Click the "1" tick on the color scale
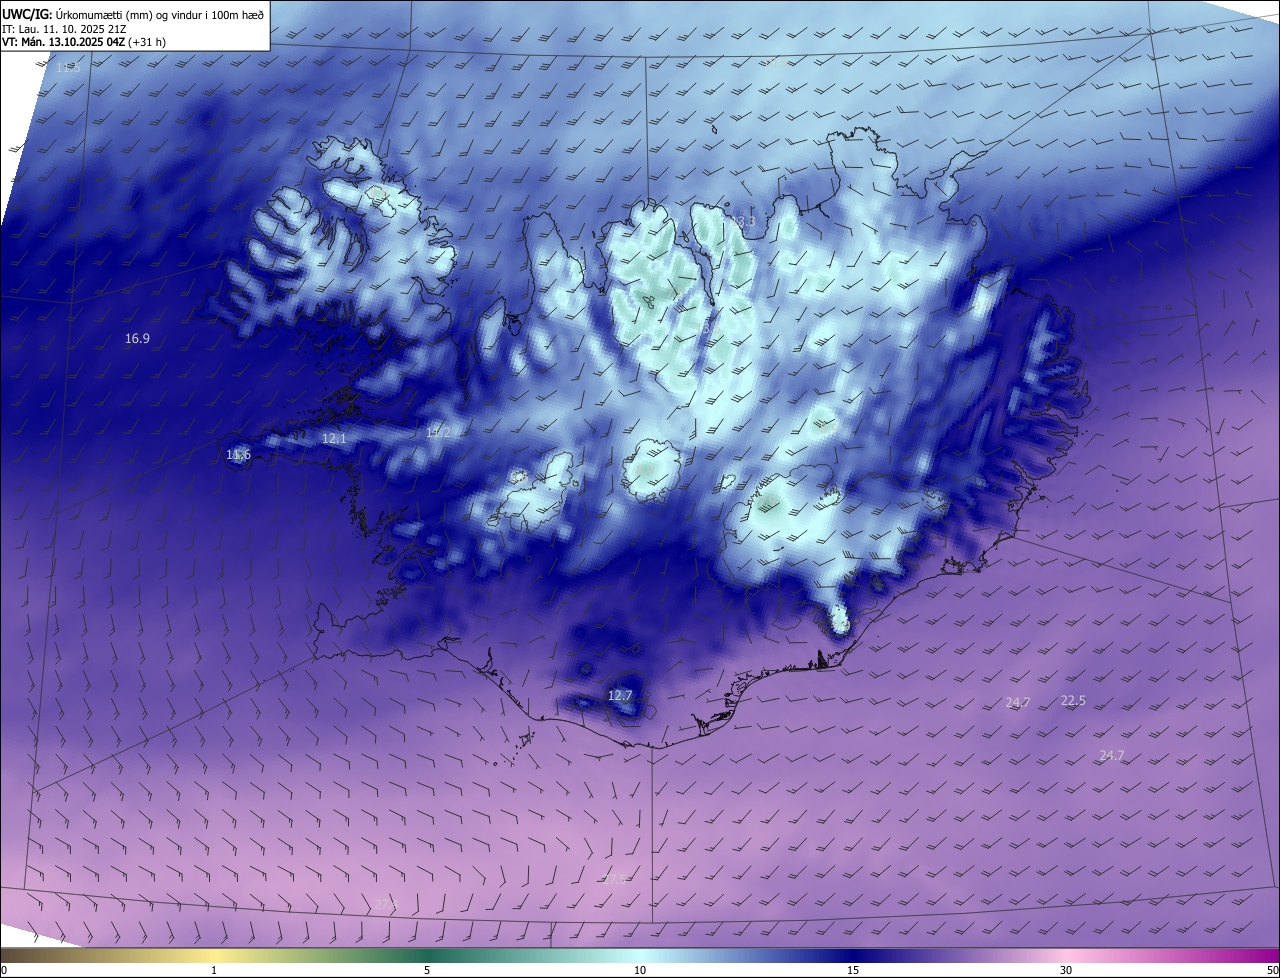The width and height of the screenshot is (1280, 978). point(214,970)
